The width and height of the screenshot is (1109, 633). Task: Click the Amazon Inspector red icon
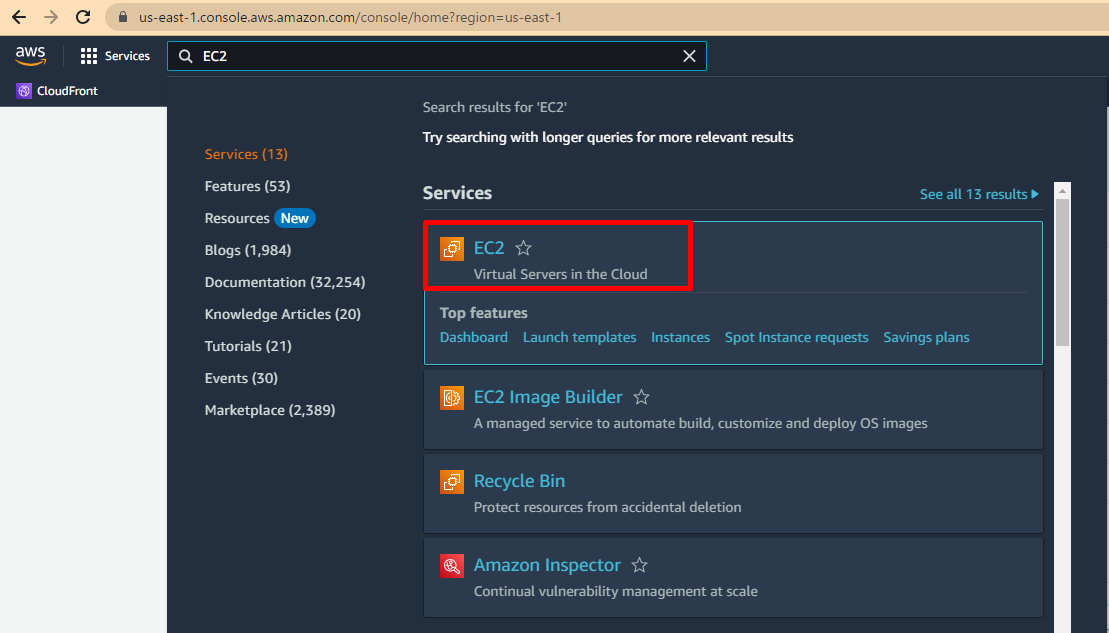click(452, 566)
